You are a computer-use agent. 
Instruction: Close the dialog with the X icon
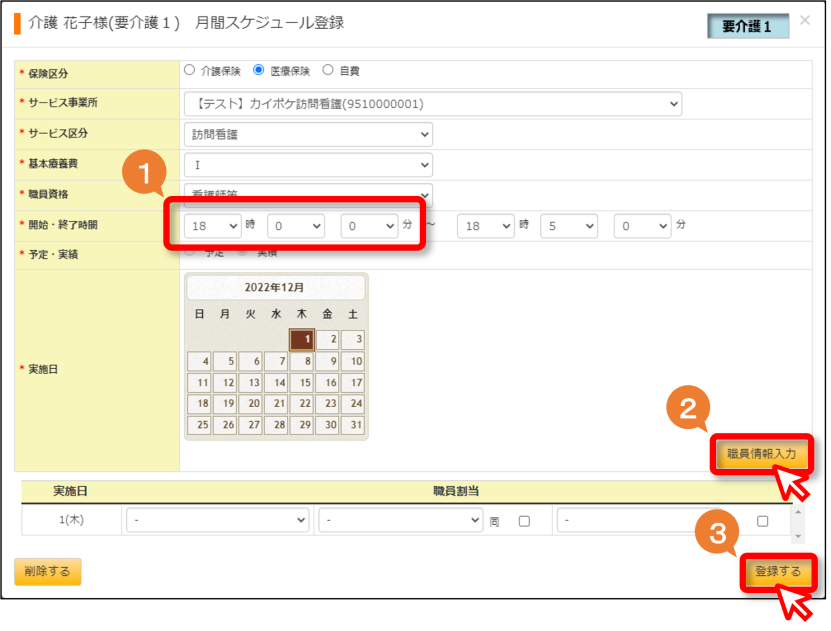805,21
